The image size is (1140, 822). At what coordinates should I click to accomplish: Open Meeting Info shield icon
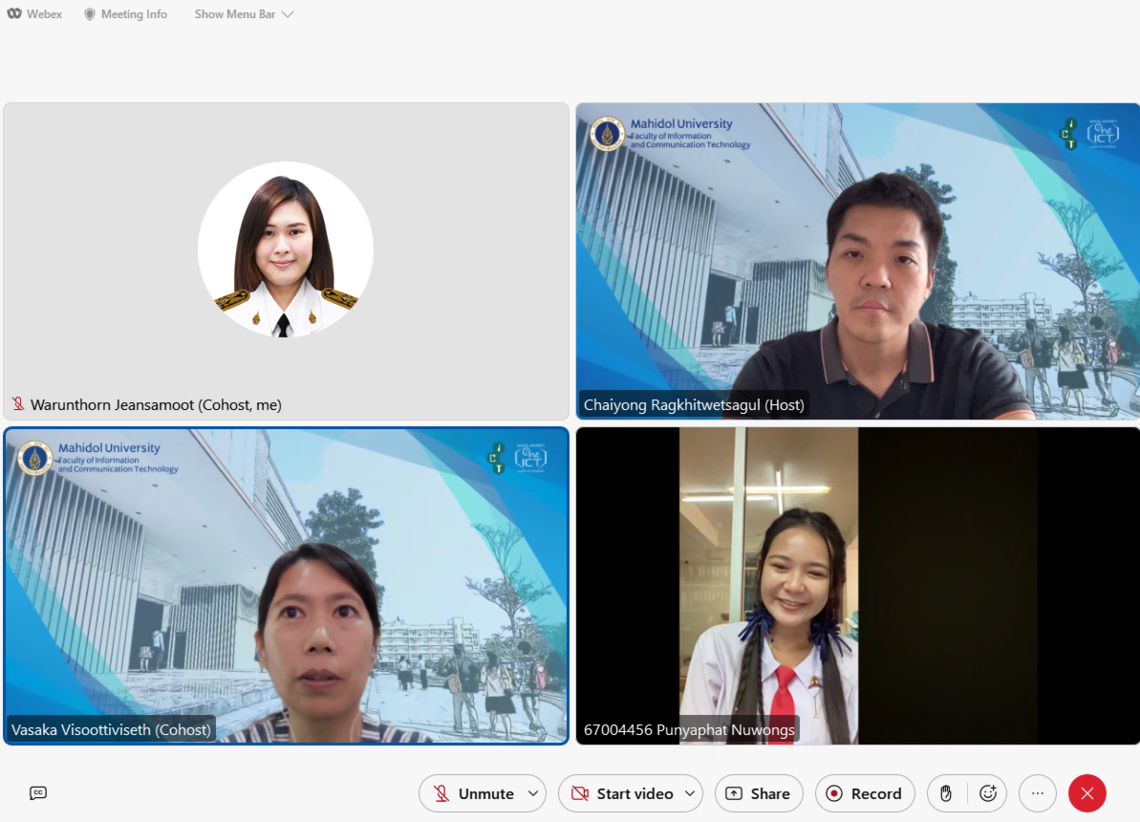coord(90,14)
